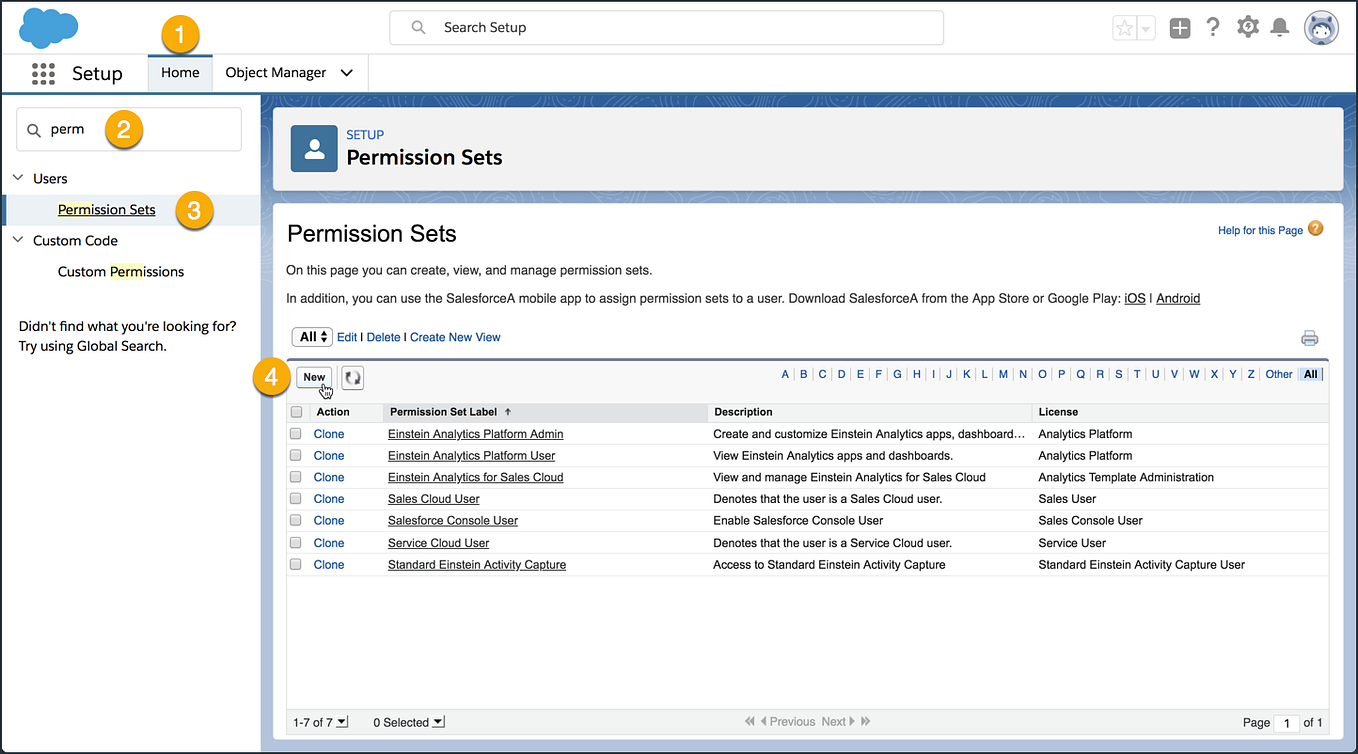
Task: Open the Setup gear icon
Action: tap(1247, 28)
